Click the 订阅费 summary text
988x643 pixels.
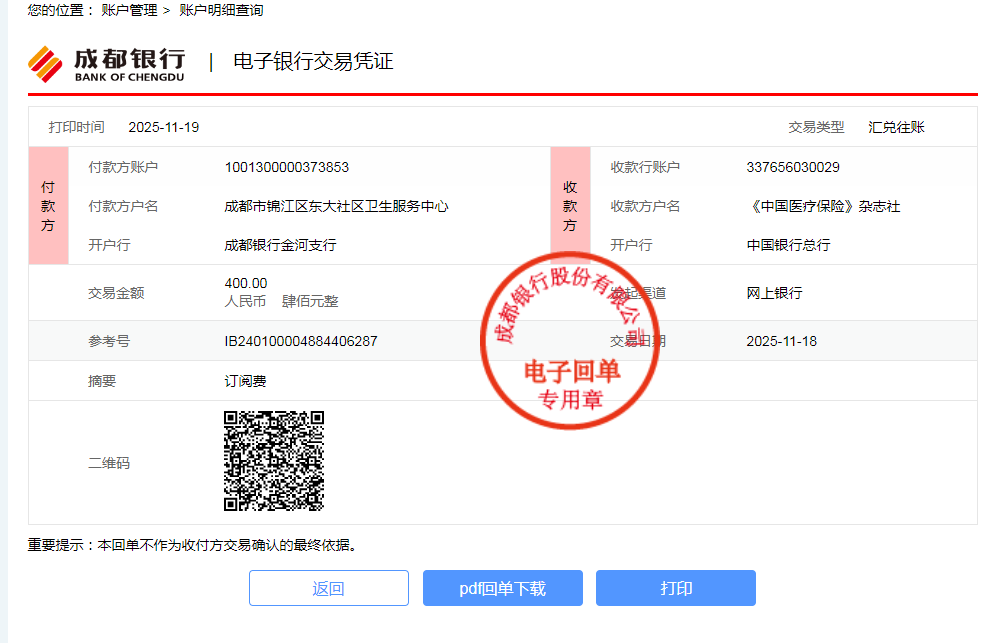pyautogui.click(x=245, y=381)
